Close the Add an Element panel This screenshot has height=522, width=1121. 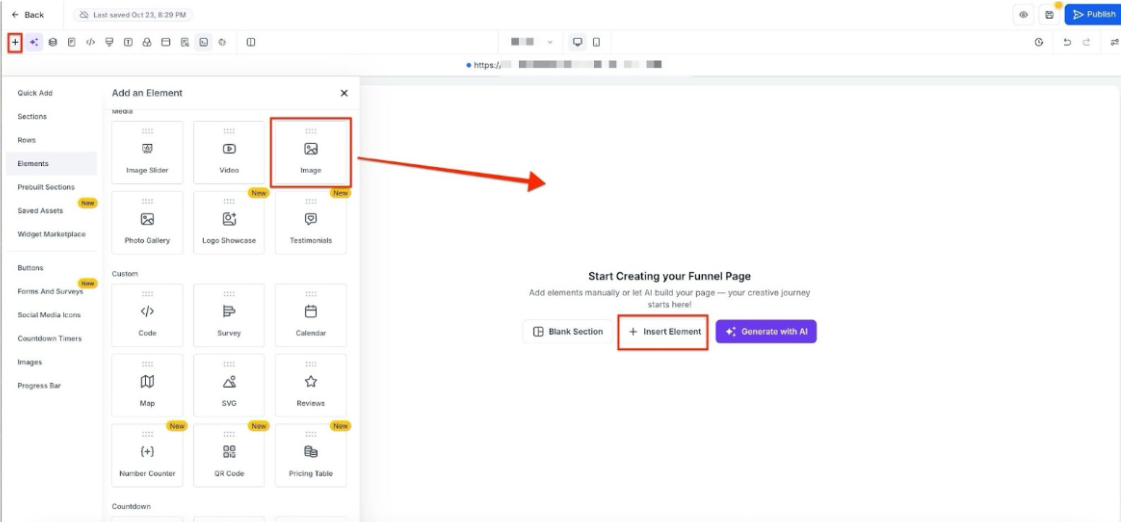coord(344,93)
